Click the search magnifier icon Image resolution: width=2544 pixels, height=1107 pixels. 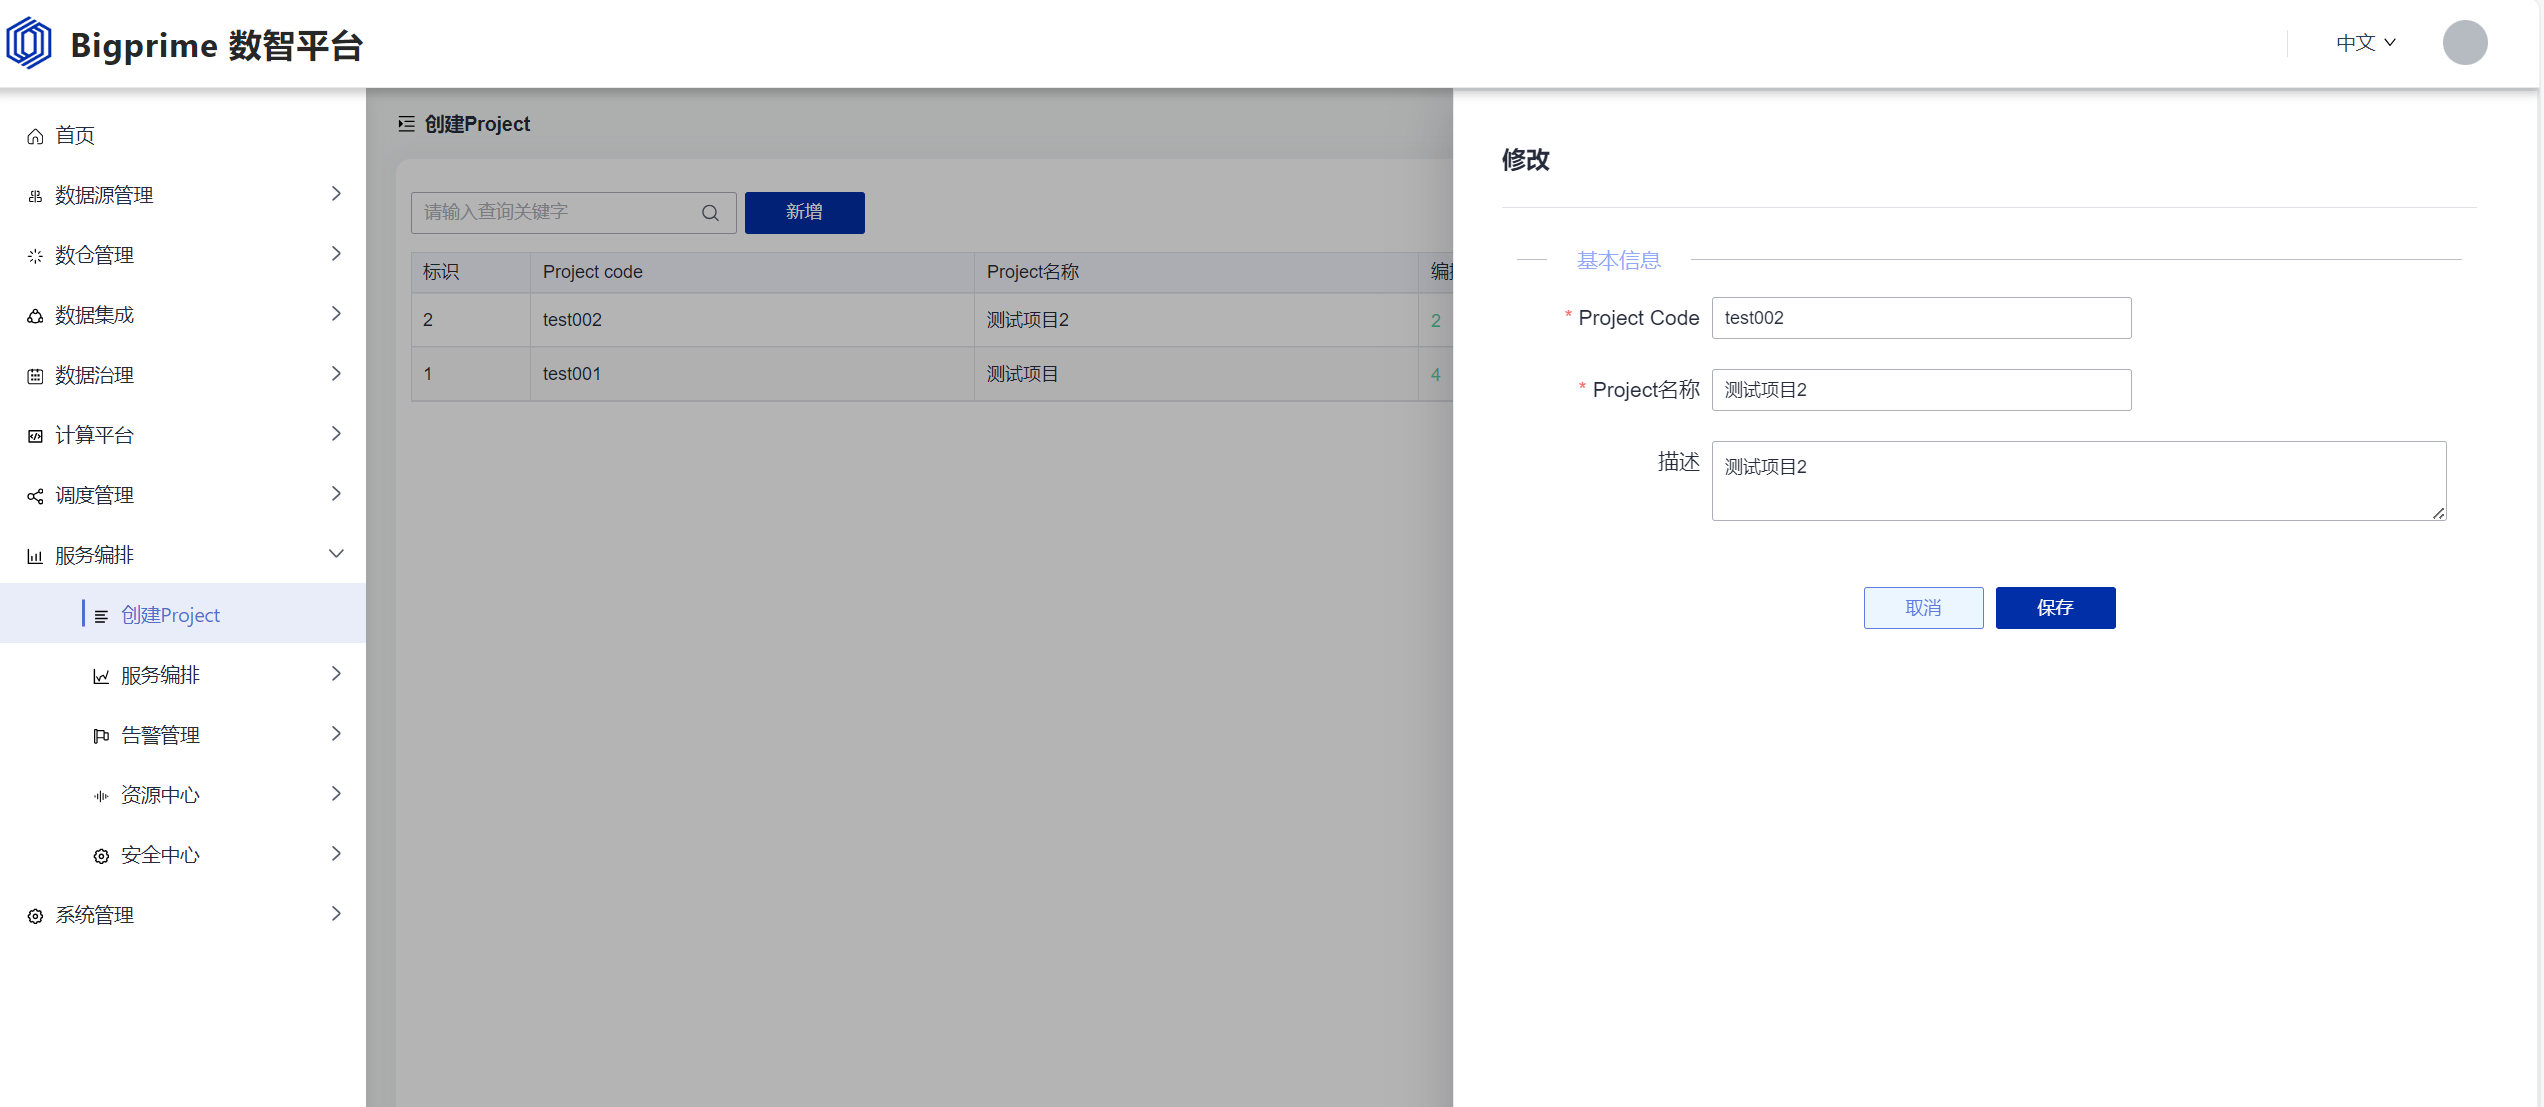pos(710,213)
